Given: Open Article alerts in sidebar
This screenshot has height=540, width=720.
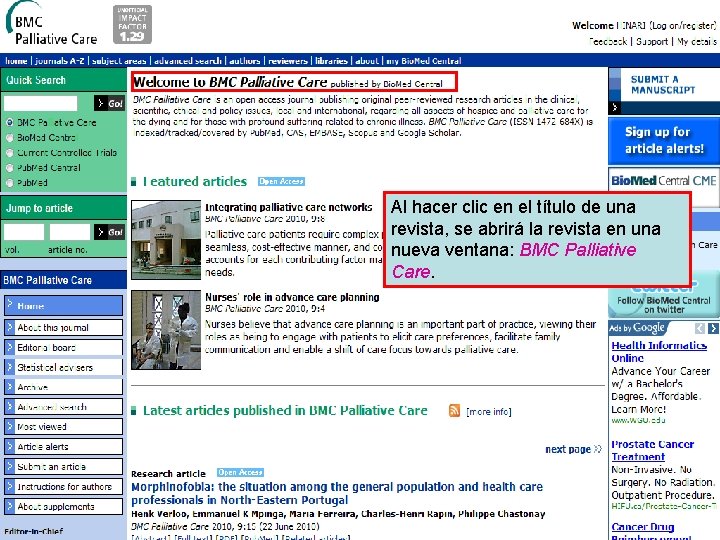Looking at the screenshot, I should click(63, 446).
